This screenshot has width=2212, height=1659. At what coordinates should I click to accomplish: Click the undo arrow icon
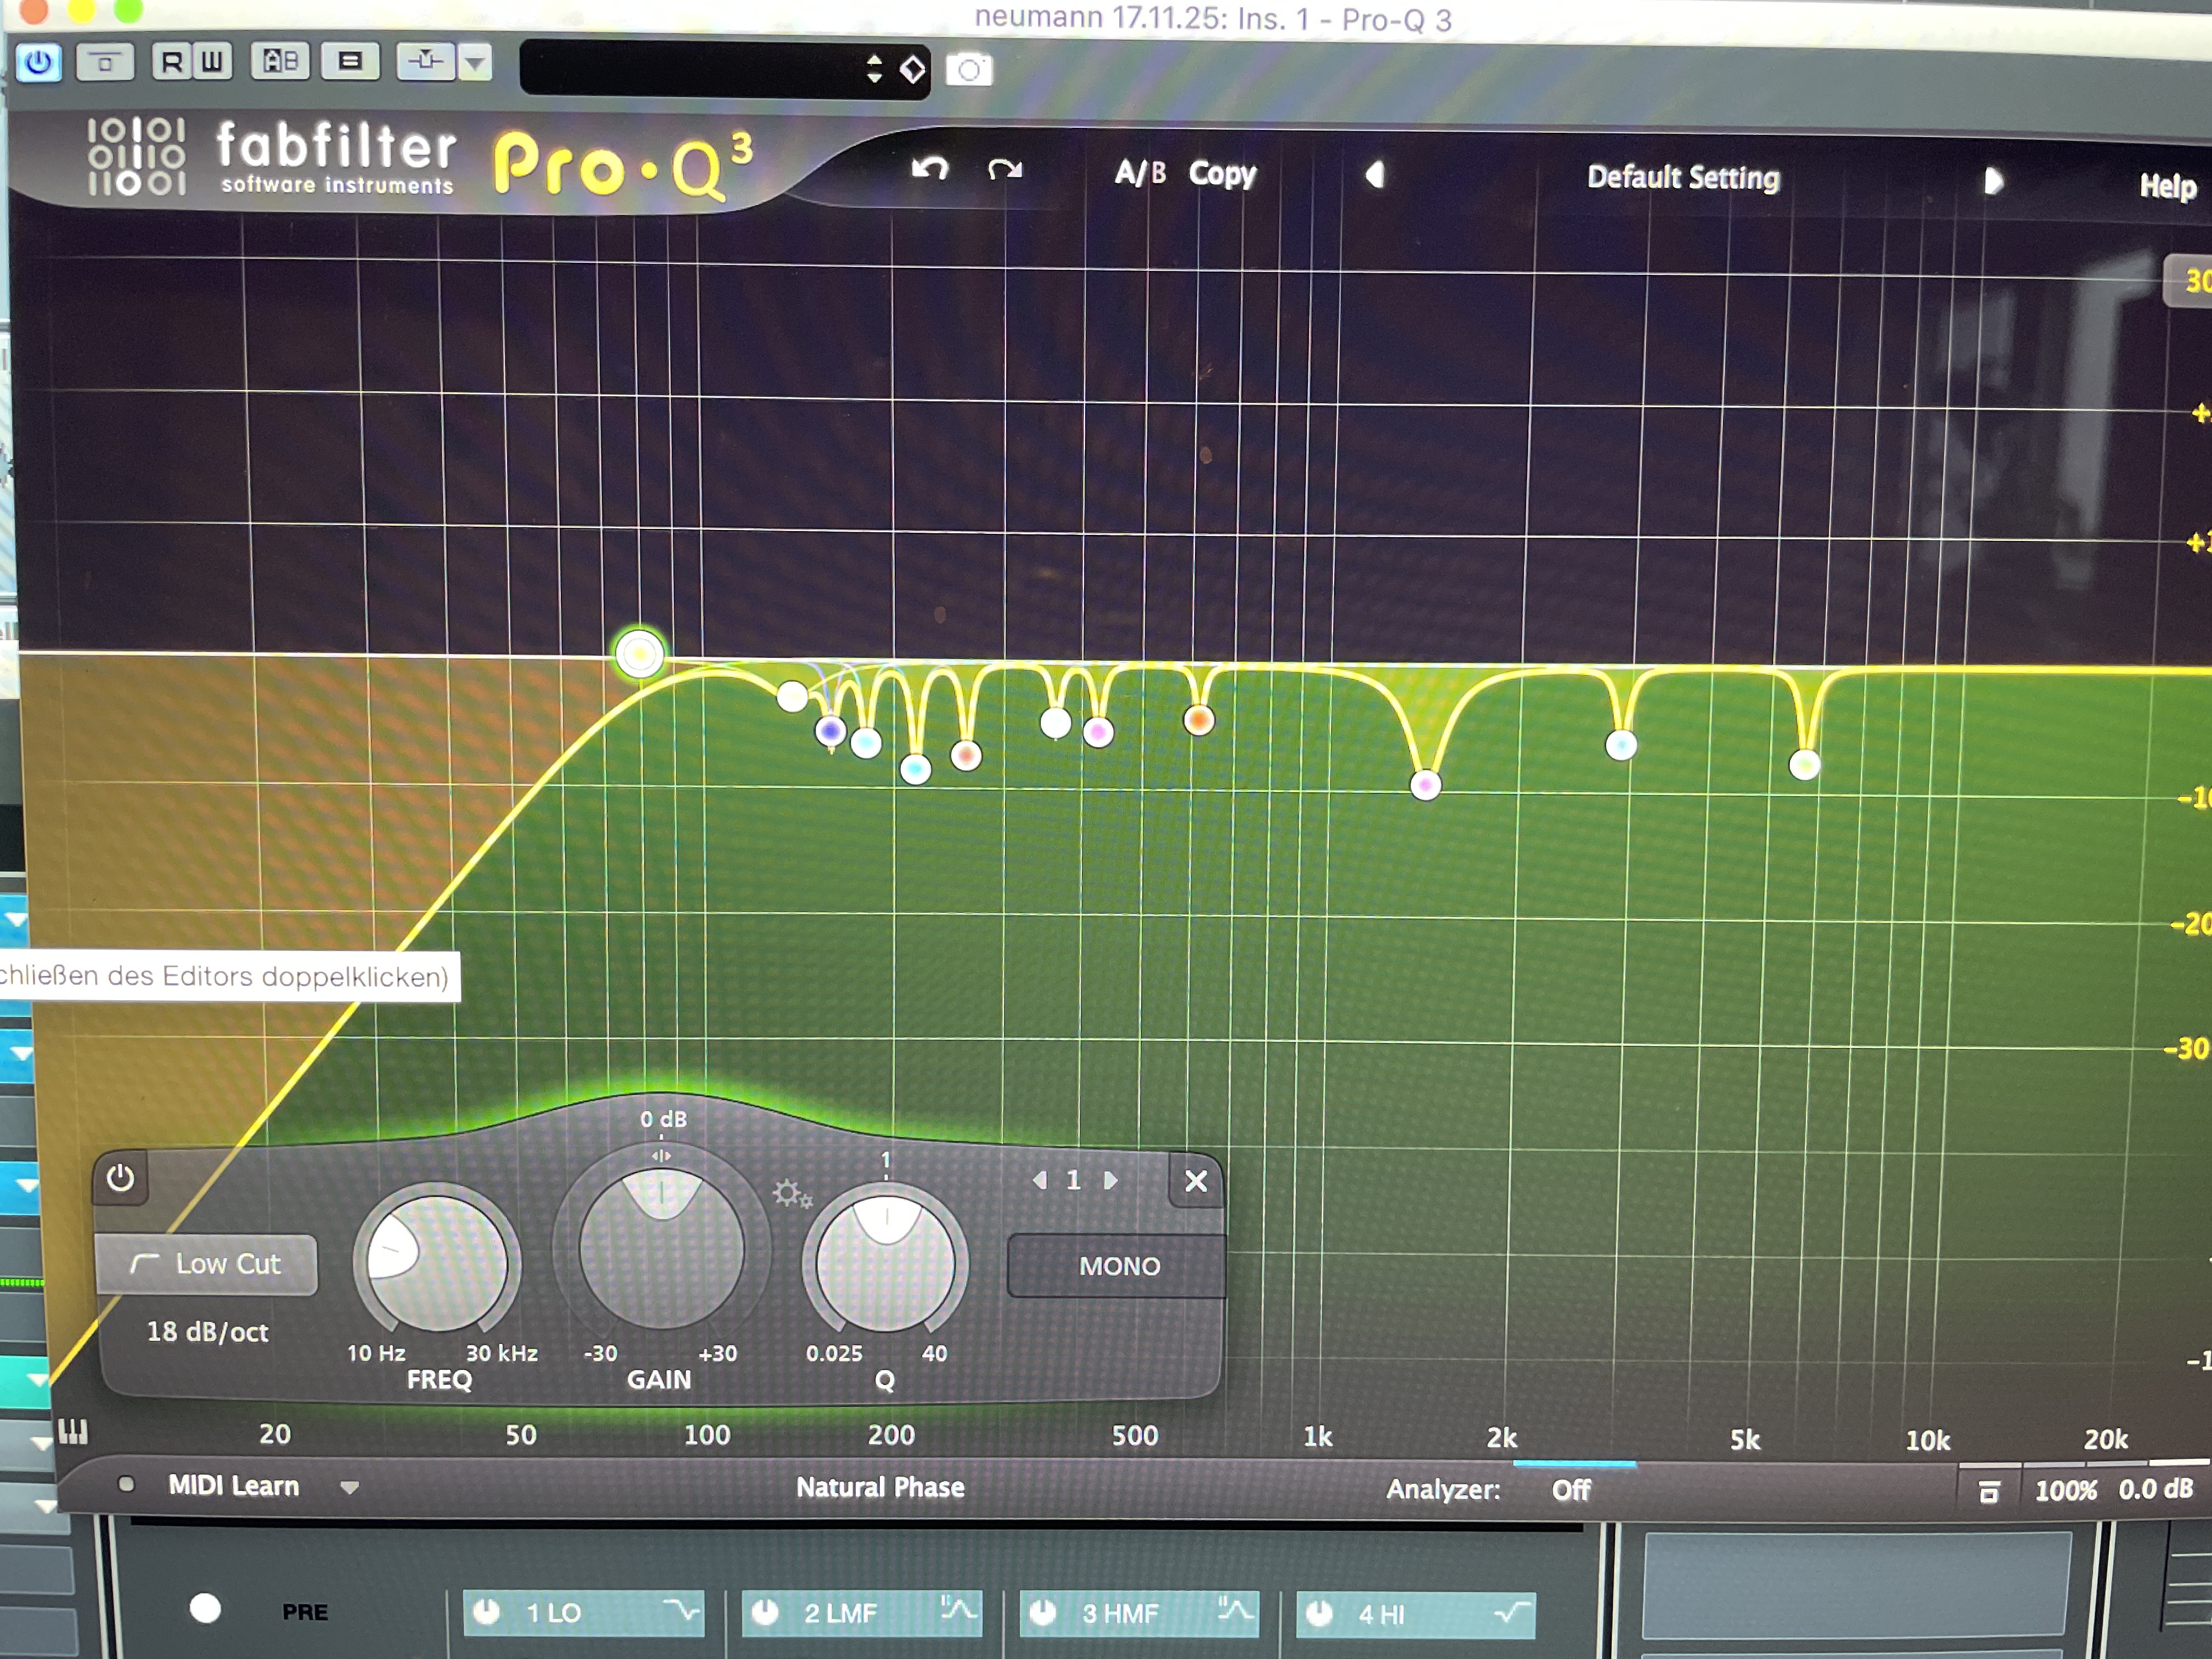[x=929, y=168]
